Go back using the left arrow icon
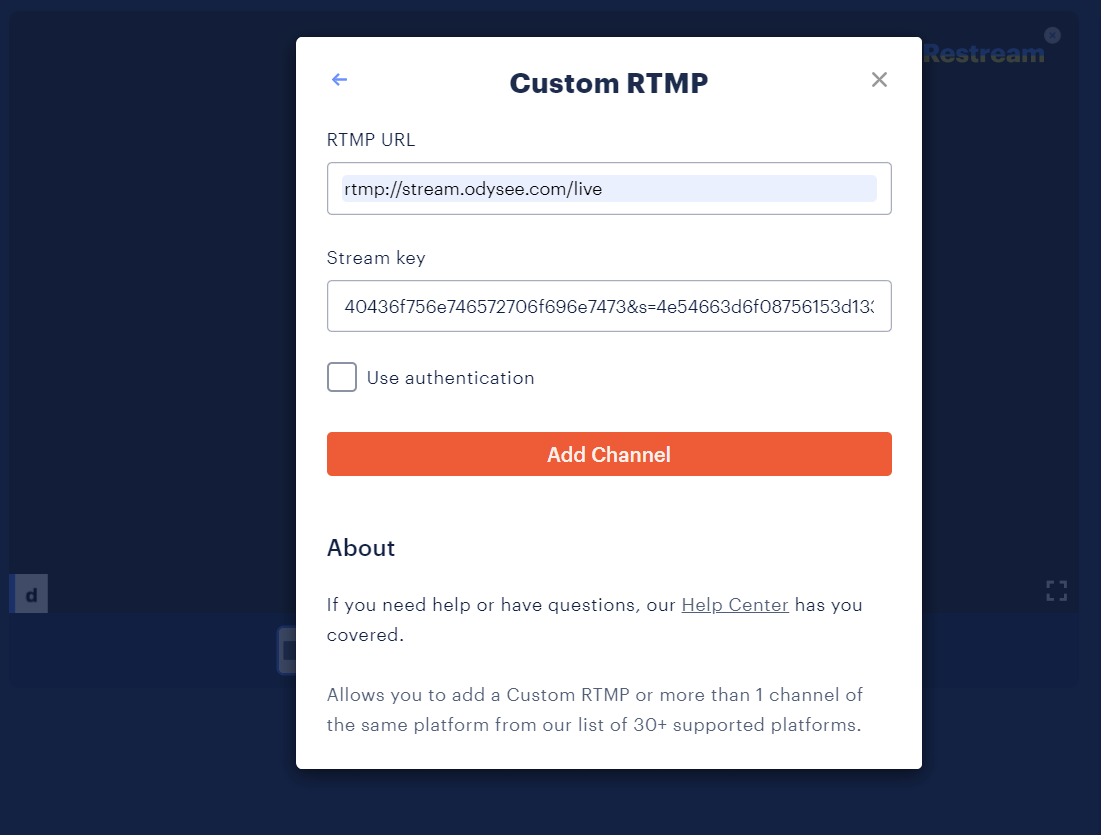Screen dimensions: 1101x835 tap(339, 80)
